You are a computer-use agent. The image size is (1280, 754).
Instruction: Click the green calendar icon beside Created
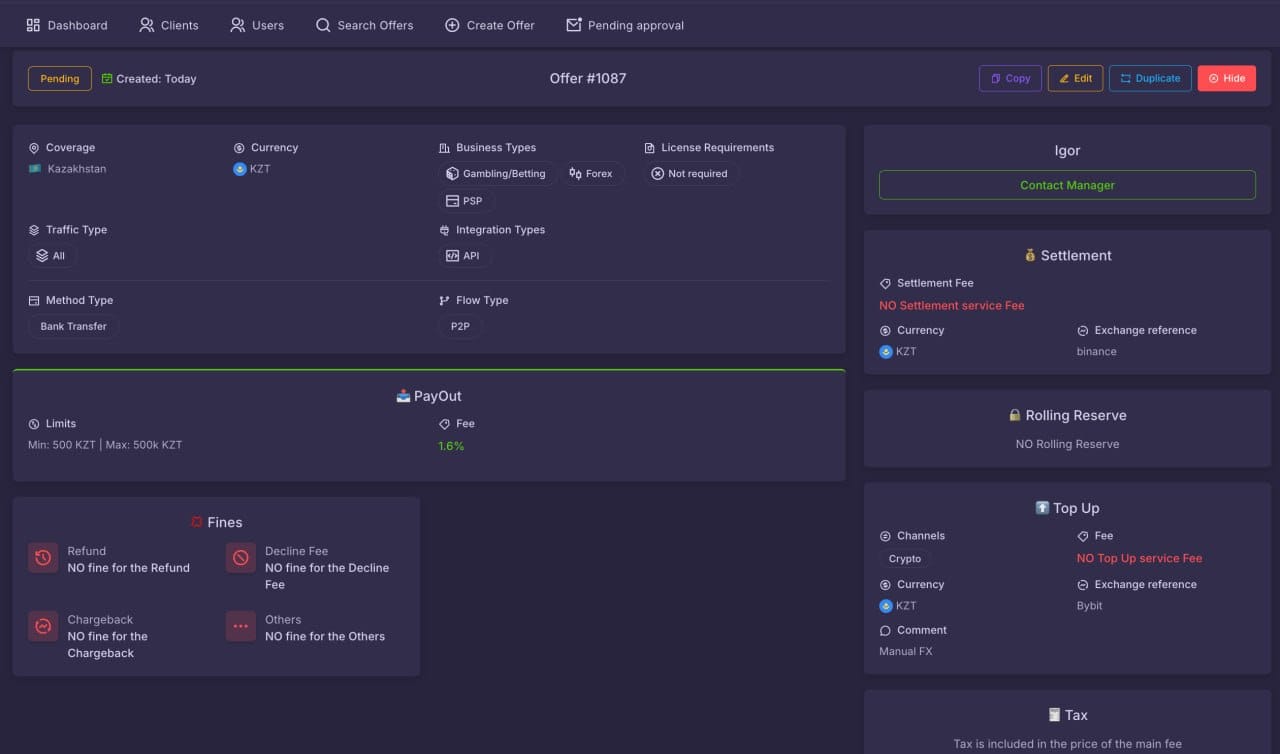[107, 79]
